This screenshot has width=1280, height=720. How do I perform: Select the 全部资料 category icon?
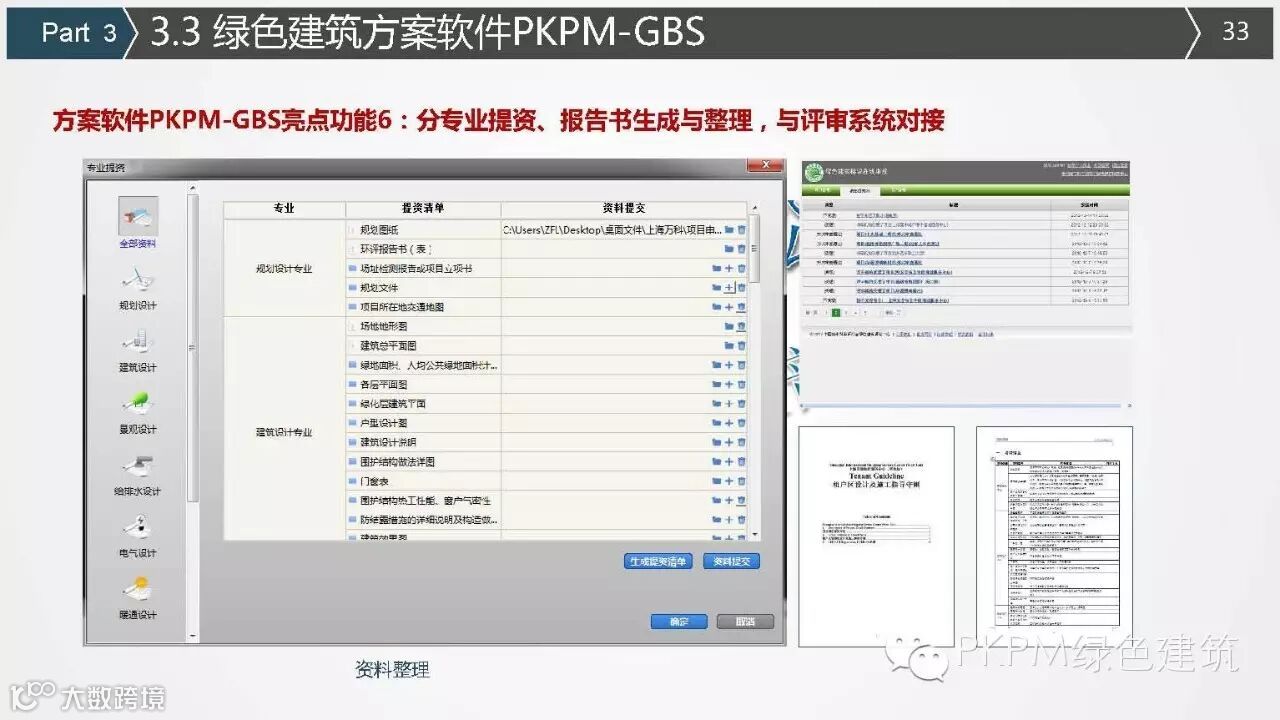coord(138,217)
